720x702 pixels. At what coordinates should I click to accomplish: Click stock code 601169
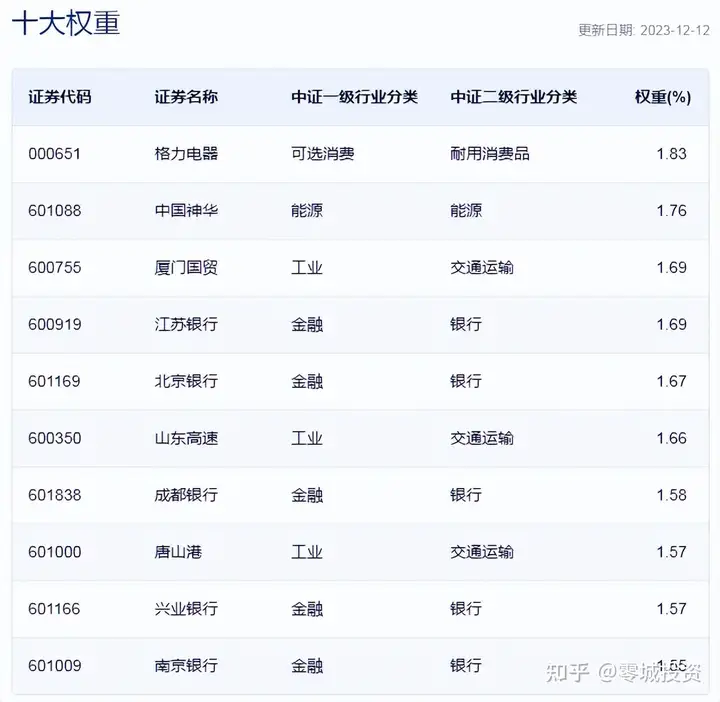point(54,381)
